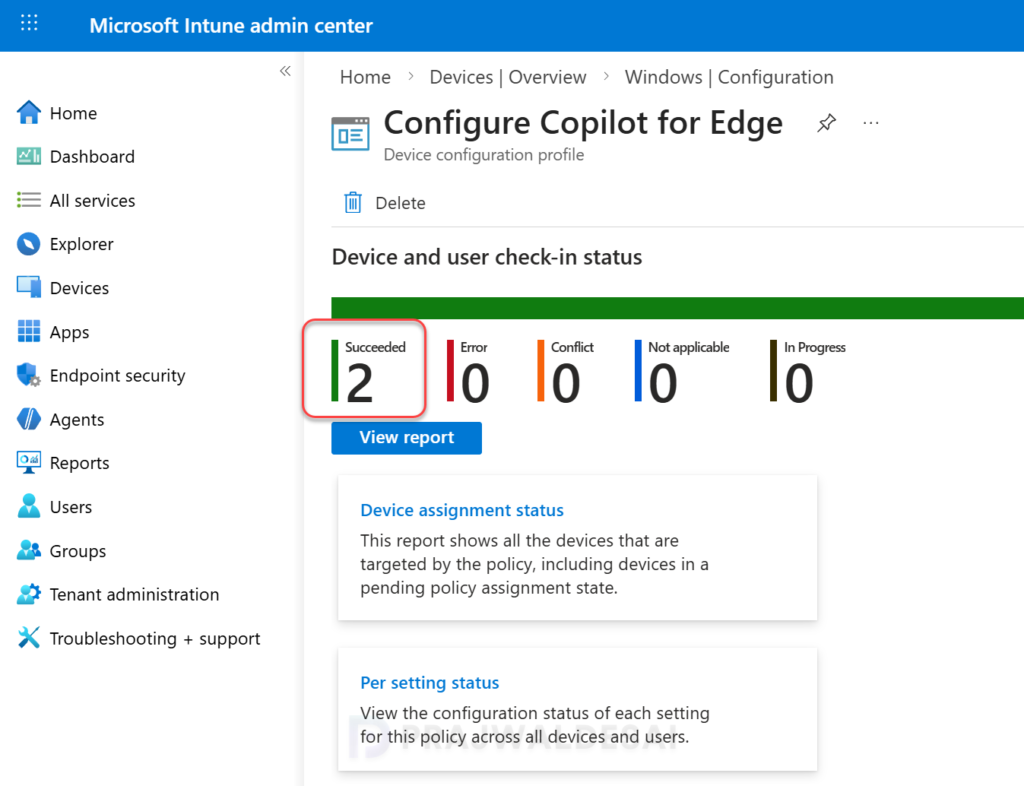
Task: Click the Reports monitor icon
Action: (x=29, y=462)
